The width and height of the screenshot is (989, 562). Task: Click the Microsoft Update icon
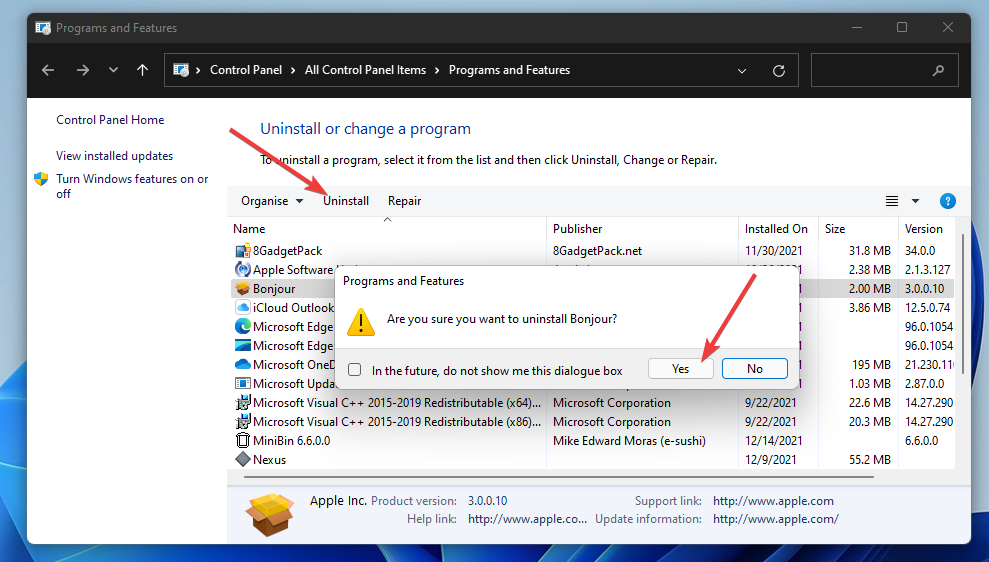(x=243, y=383)
